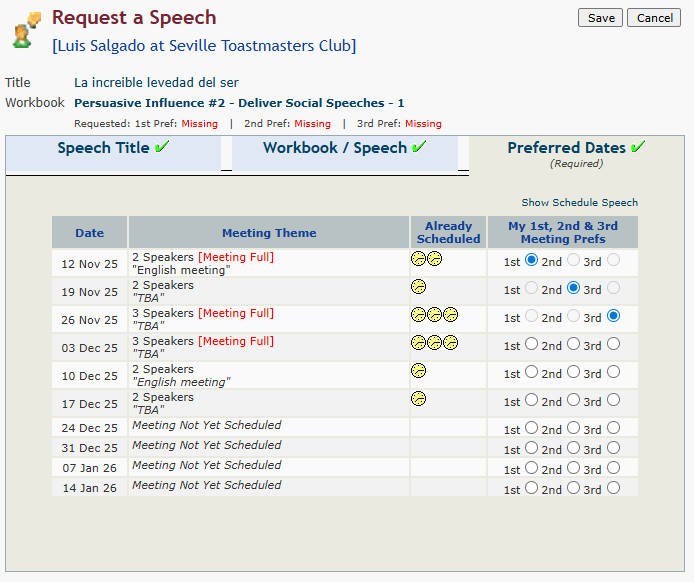This screenshot has height=582, width=694.
Task: Click first speaker face icon for 03 Dec 25
Action: point(419,343)
